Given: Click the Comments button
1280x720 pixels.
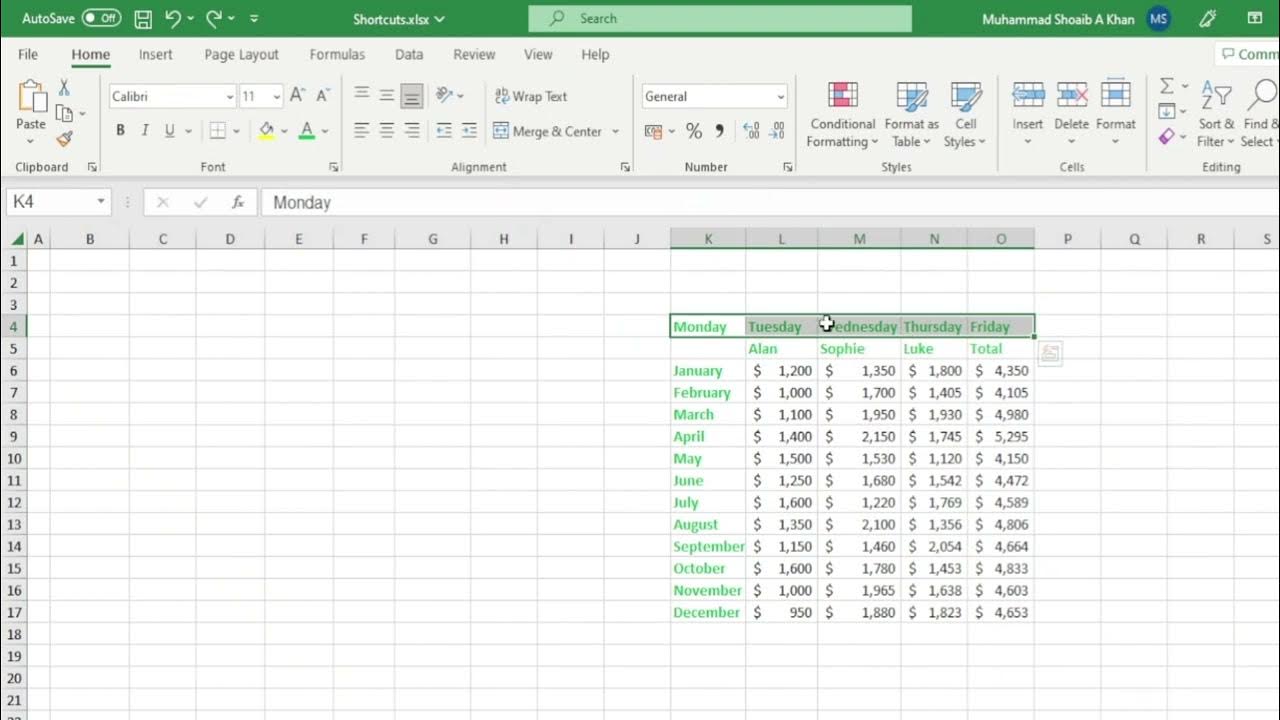Looking at the screenshot, I should (1248, 54).
